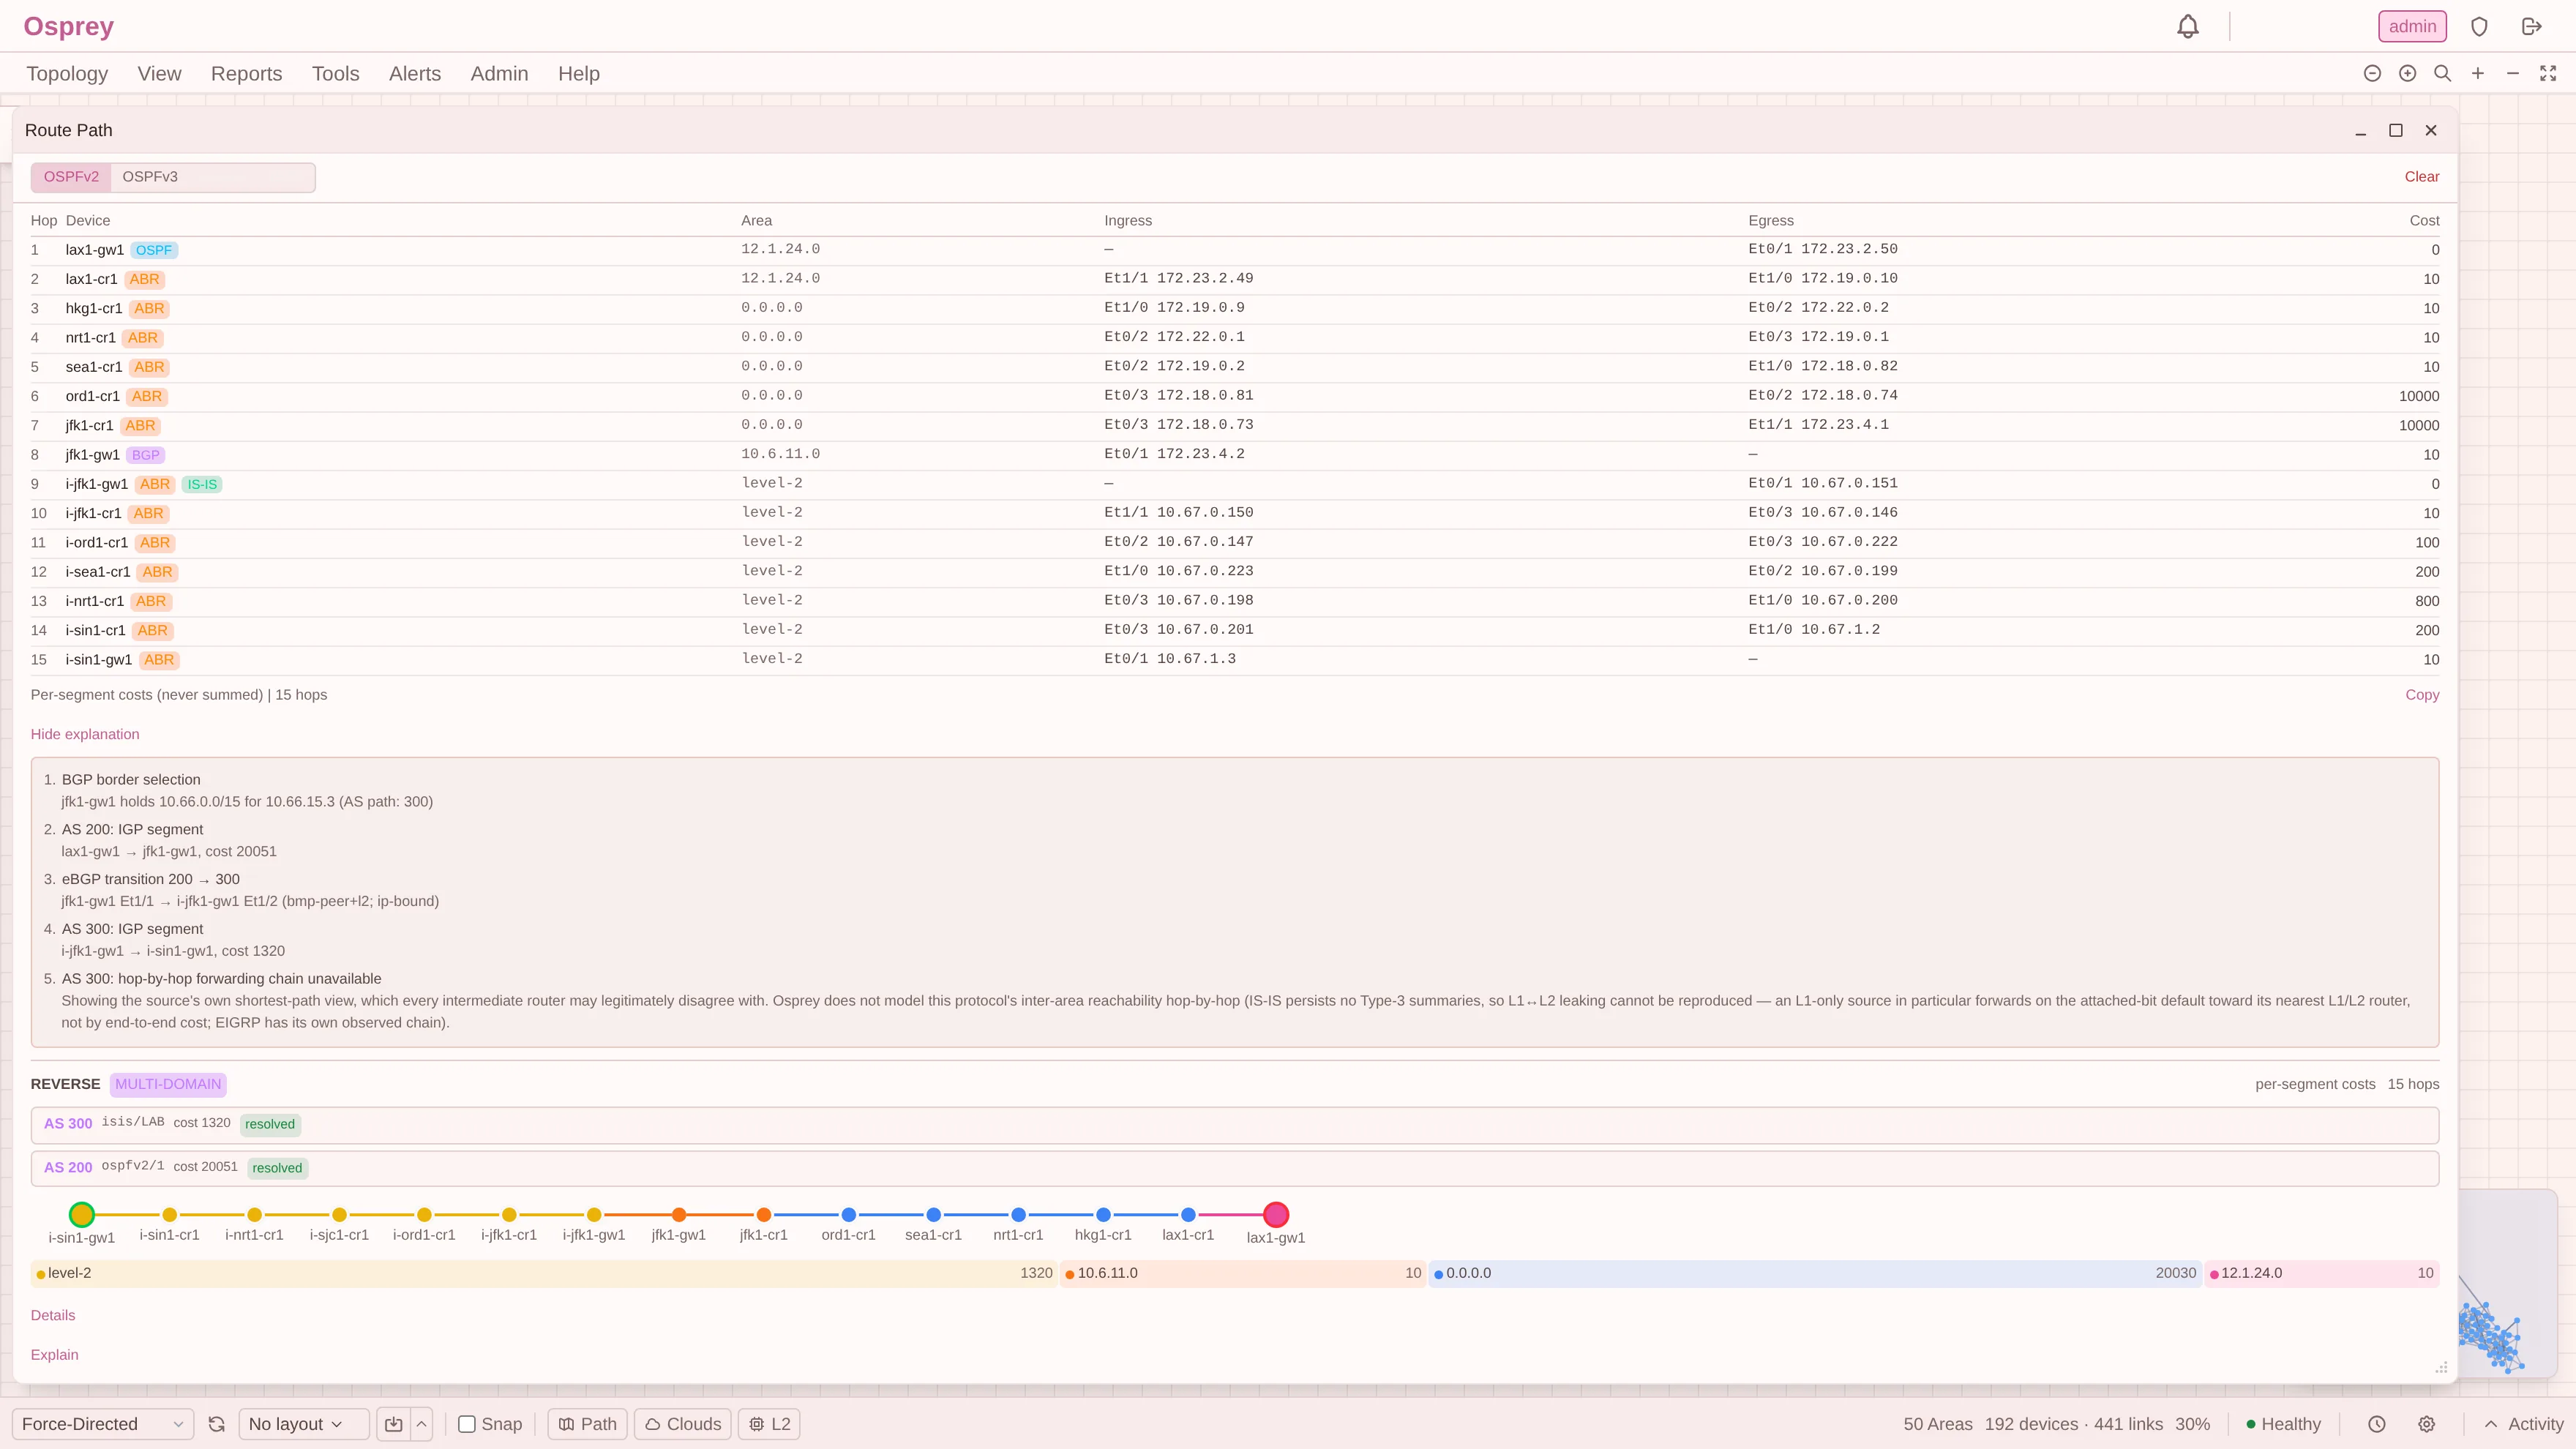2576x1449 pixels.
Task: Switch to OSPFv3 protocol
Action: point(150,177)
